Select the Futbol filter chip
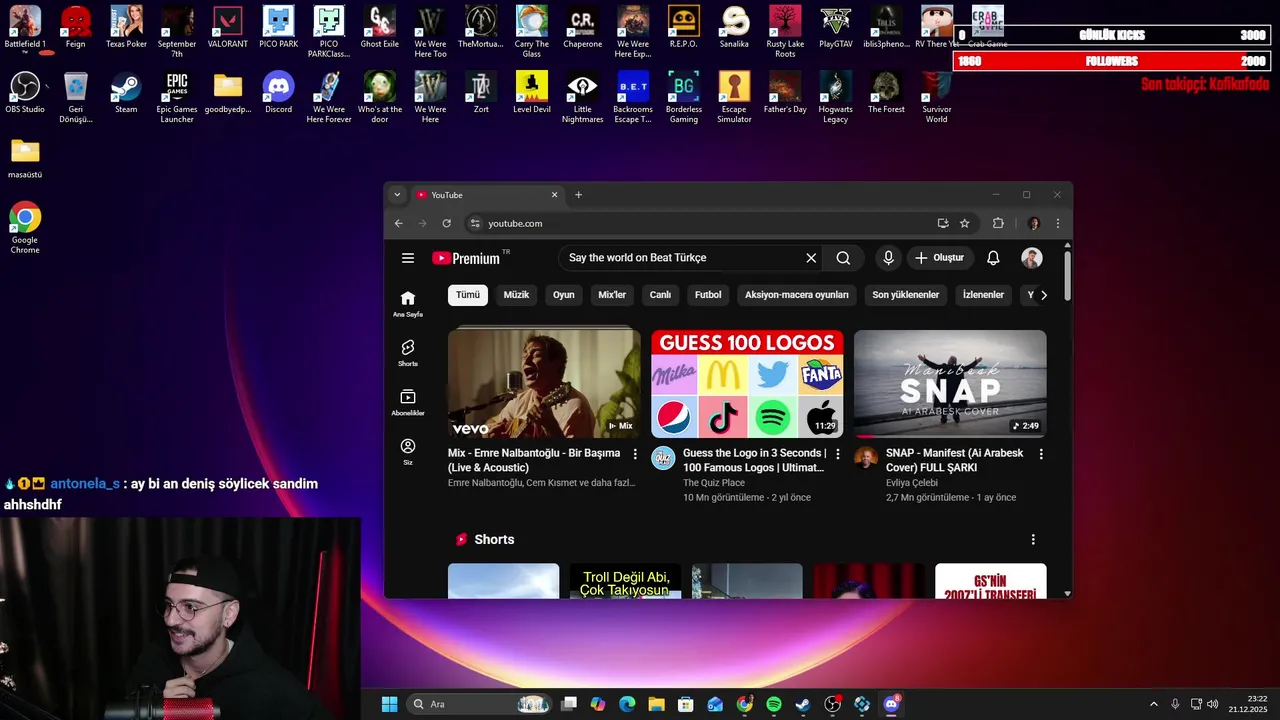Image resolution: width=1280 pixels, height=720 pixels. point(708,295)
